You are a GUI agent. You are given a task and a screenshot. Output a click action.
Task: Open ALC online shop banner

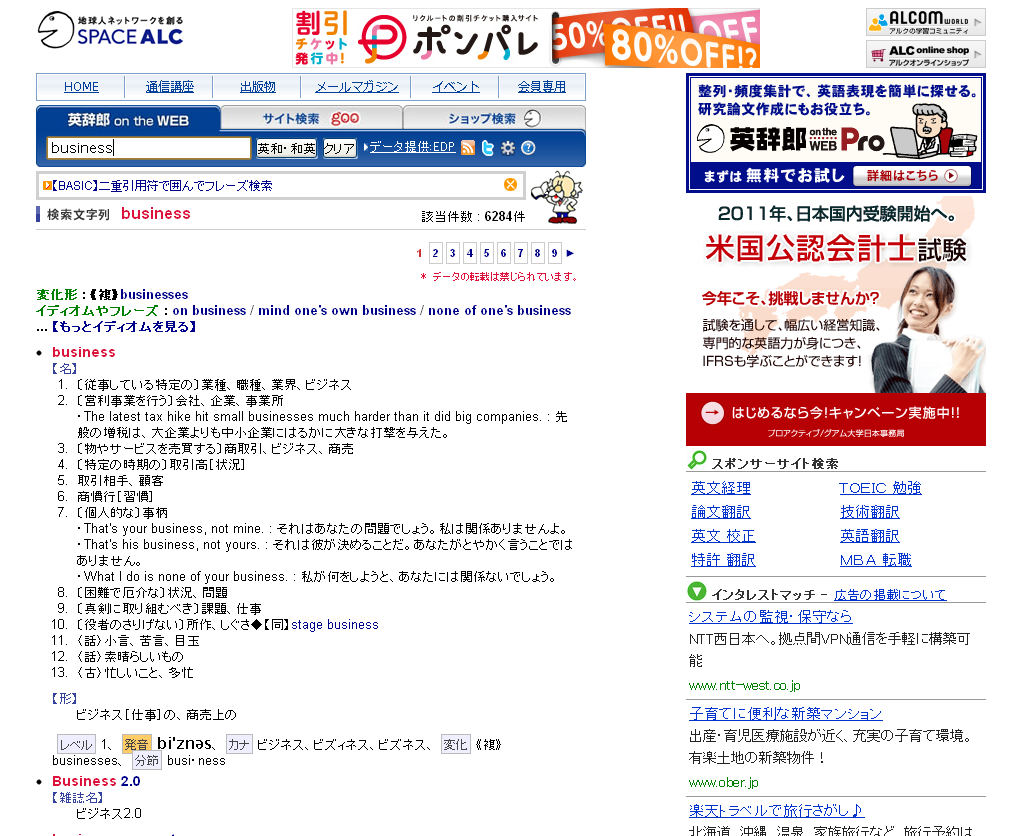(x=925, y=55)
